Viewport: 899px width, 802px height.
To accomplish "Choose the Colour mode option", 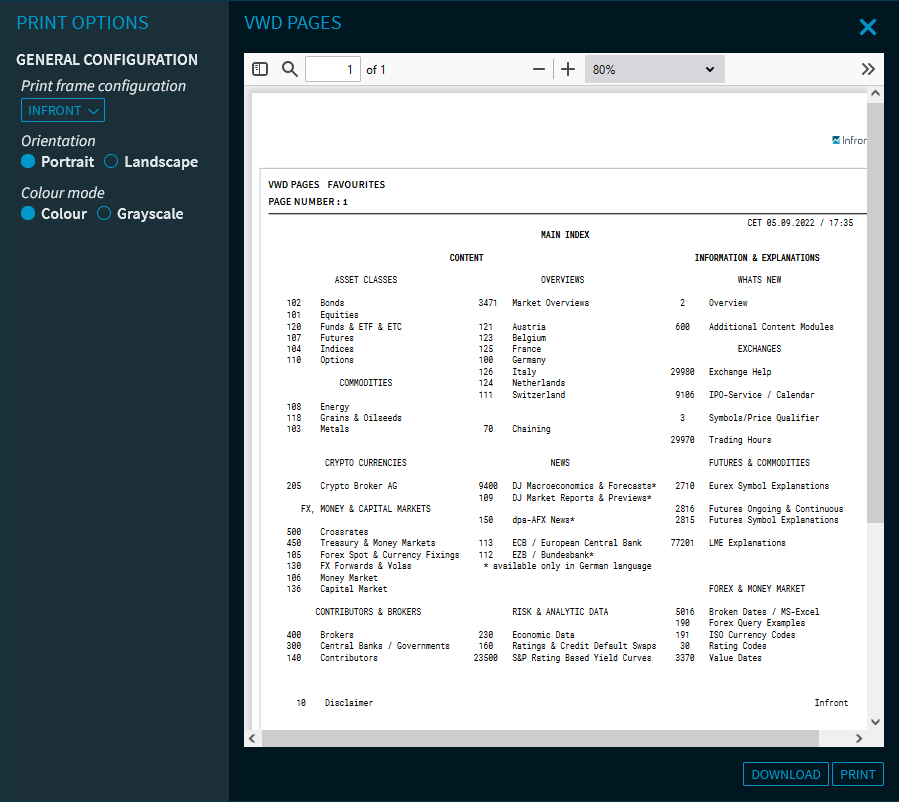I will click(x=29, y=214).
